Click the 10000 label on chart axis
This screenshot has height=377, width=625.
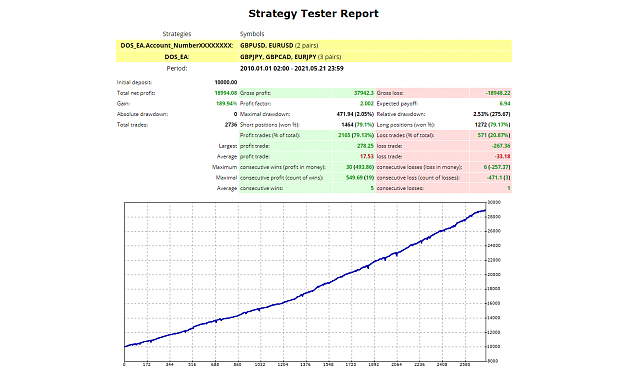tap(494, 347)
